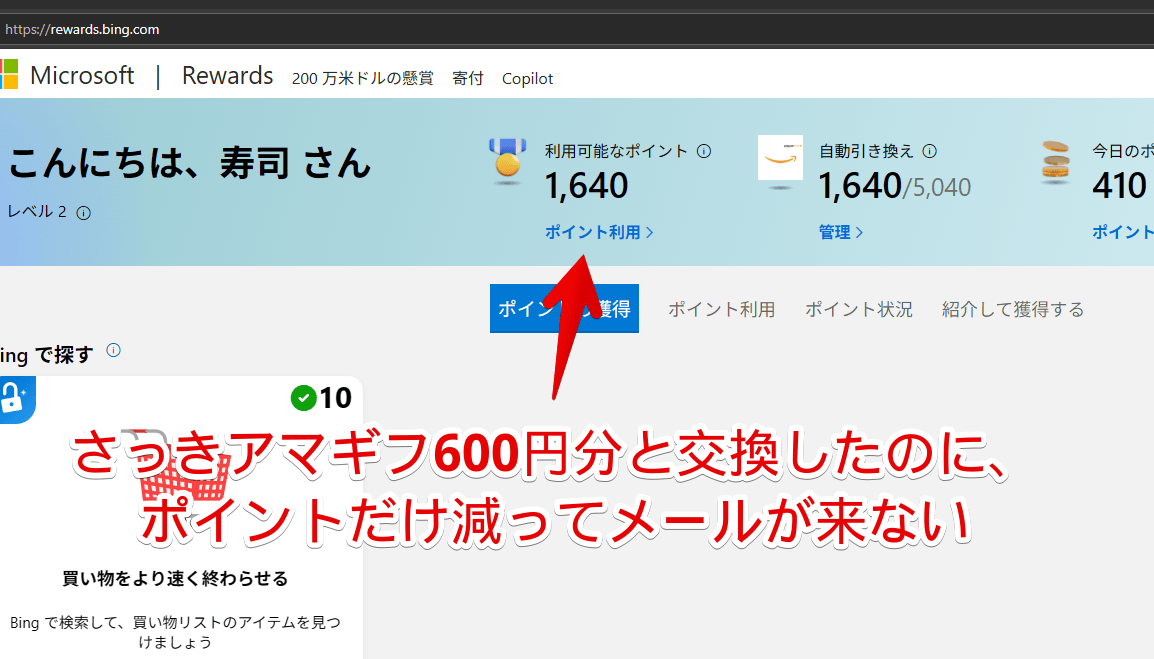The image size is (1154, 659).
Task: Select the ポイントの獲得 tab
Action: (564, 309)
